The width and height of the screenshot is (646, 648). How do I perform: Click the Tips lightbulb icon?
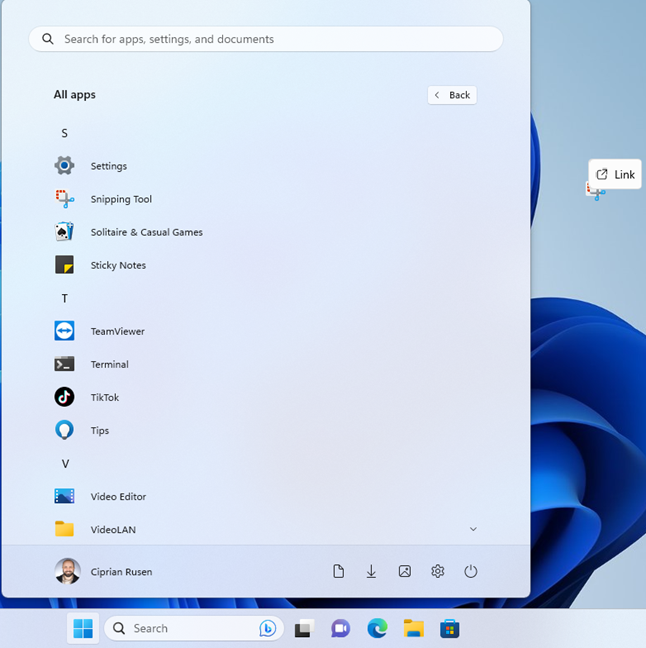(x=64, y=430)
